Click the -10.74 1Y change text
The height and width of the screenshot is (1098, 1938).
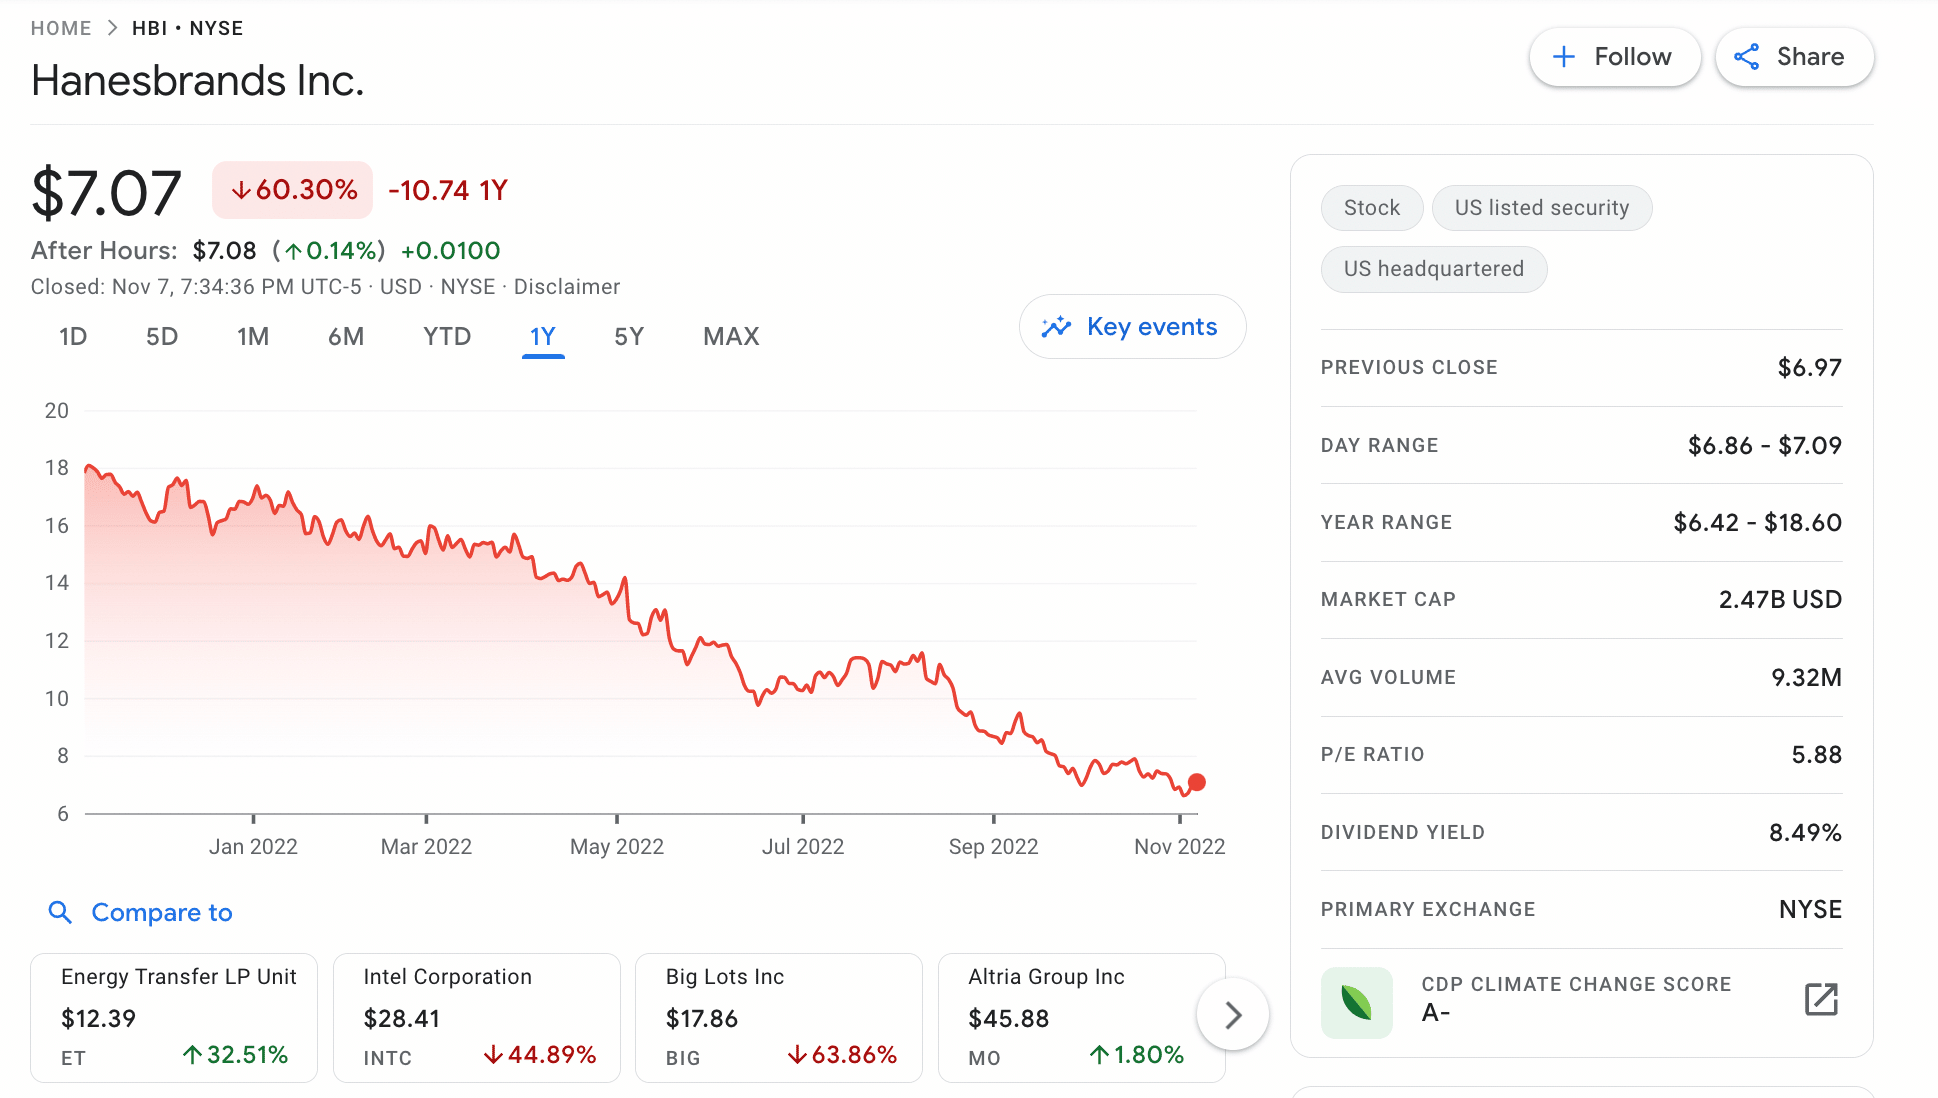(448, 190)
